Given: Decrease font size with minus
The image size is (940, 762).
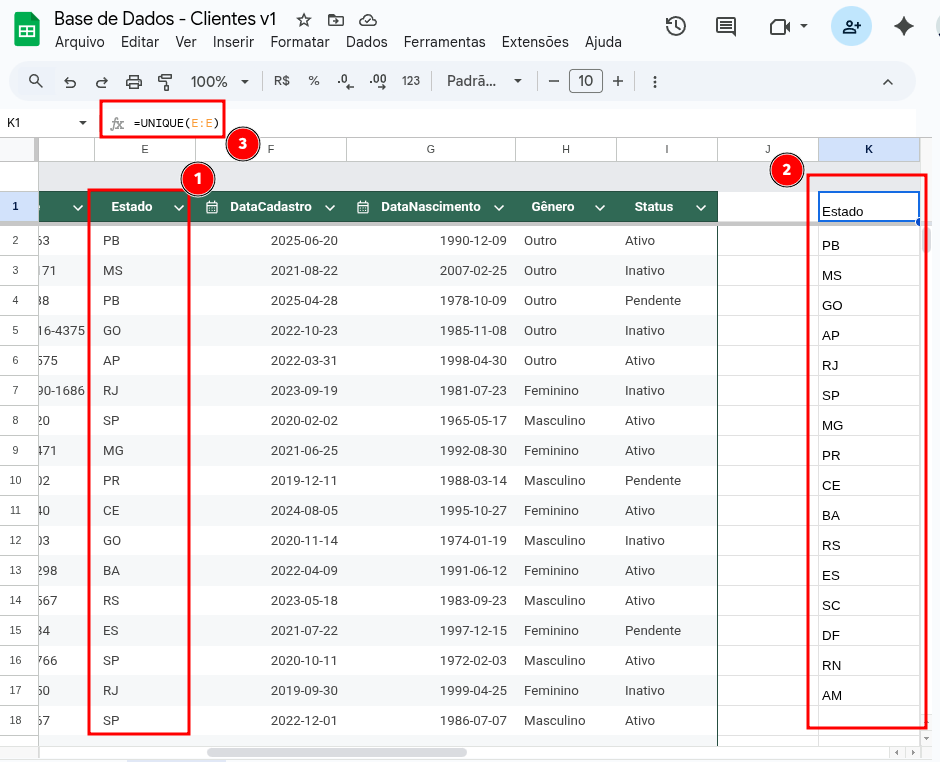Looking at the screenshot, I should (x=554, y=81).
